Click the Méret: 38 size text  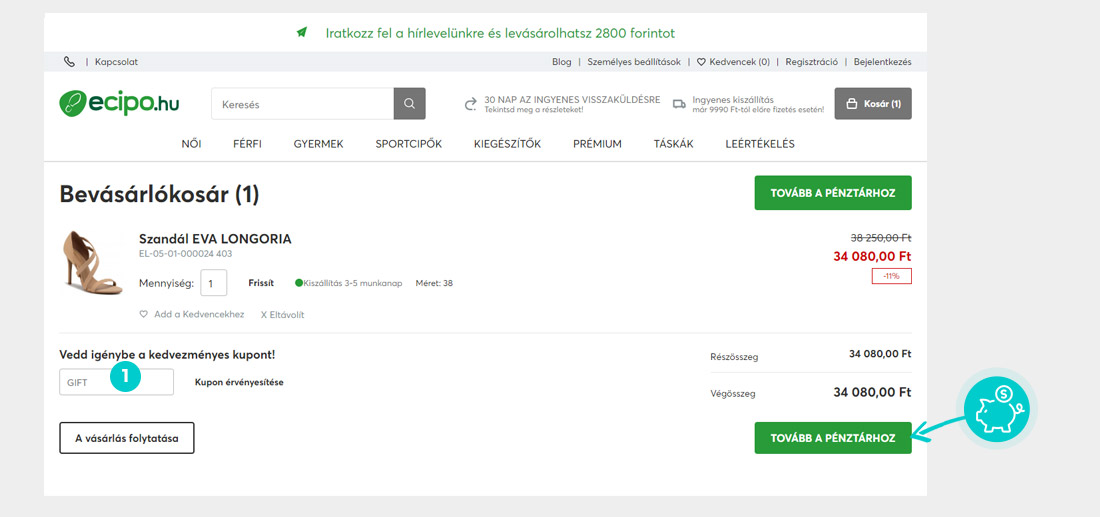click(434, 283)
